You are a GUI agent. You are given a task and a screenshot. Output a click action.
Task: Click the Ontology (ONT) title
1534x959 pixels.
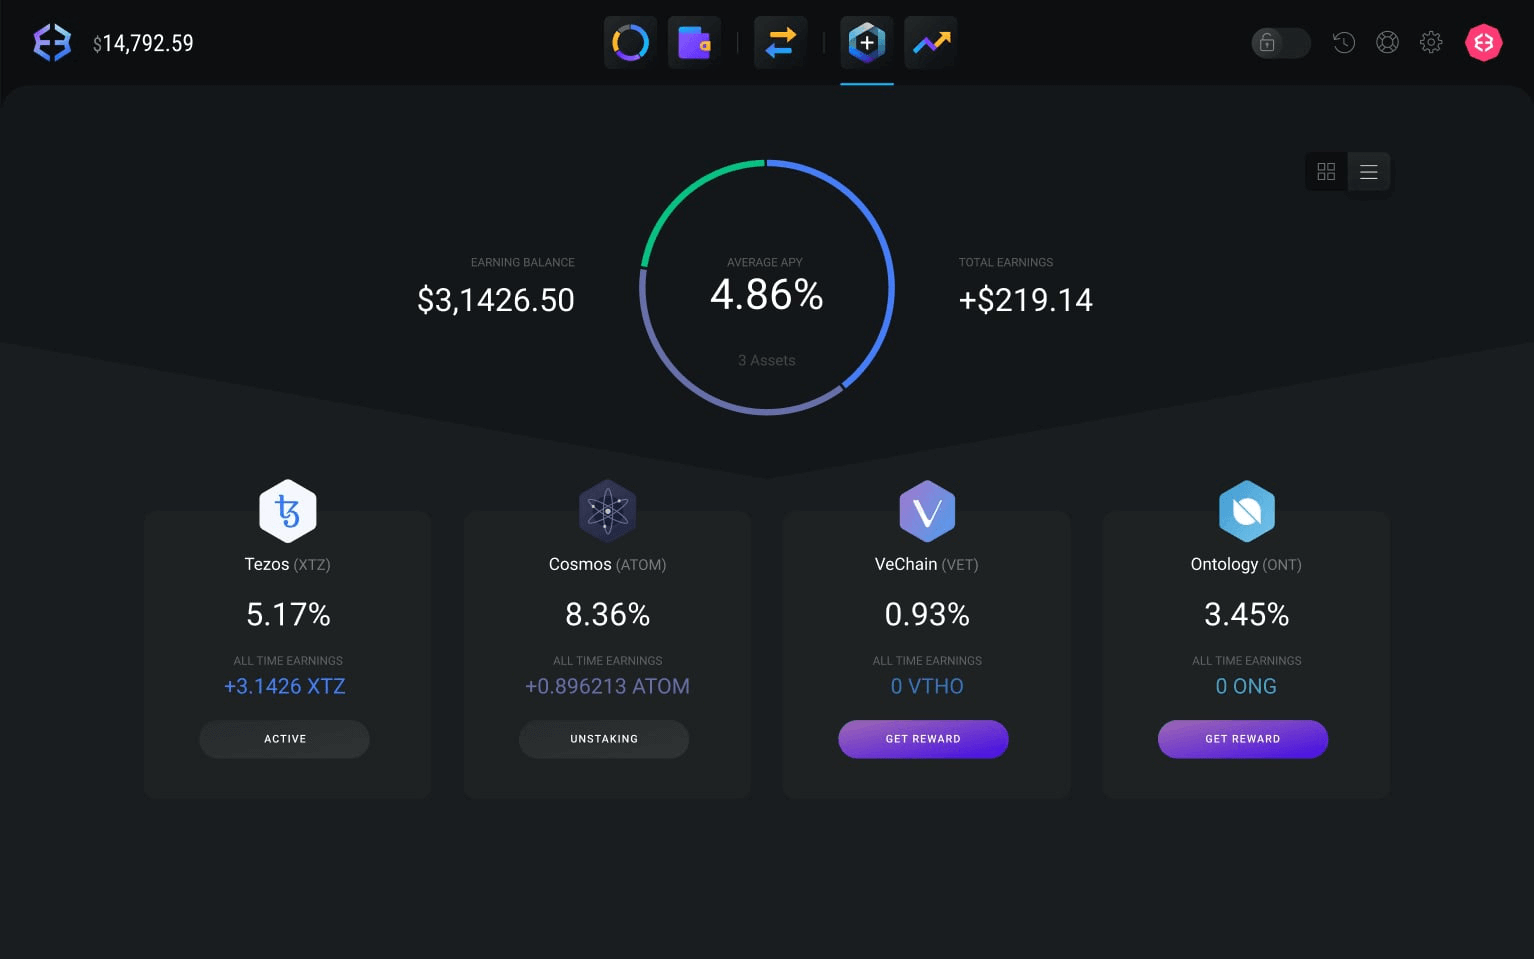coord(1246,564)
